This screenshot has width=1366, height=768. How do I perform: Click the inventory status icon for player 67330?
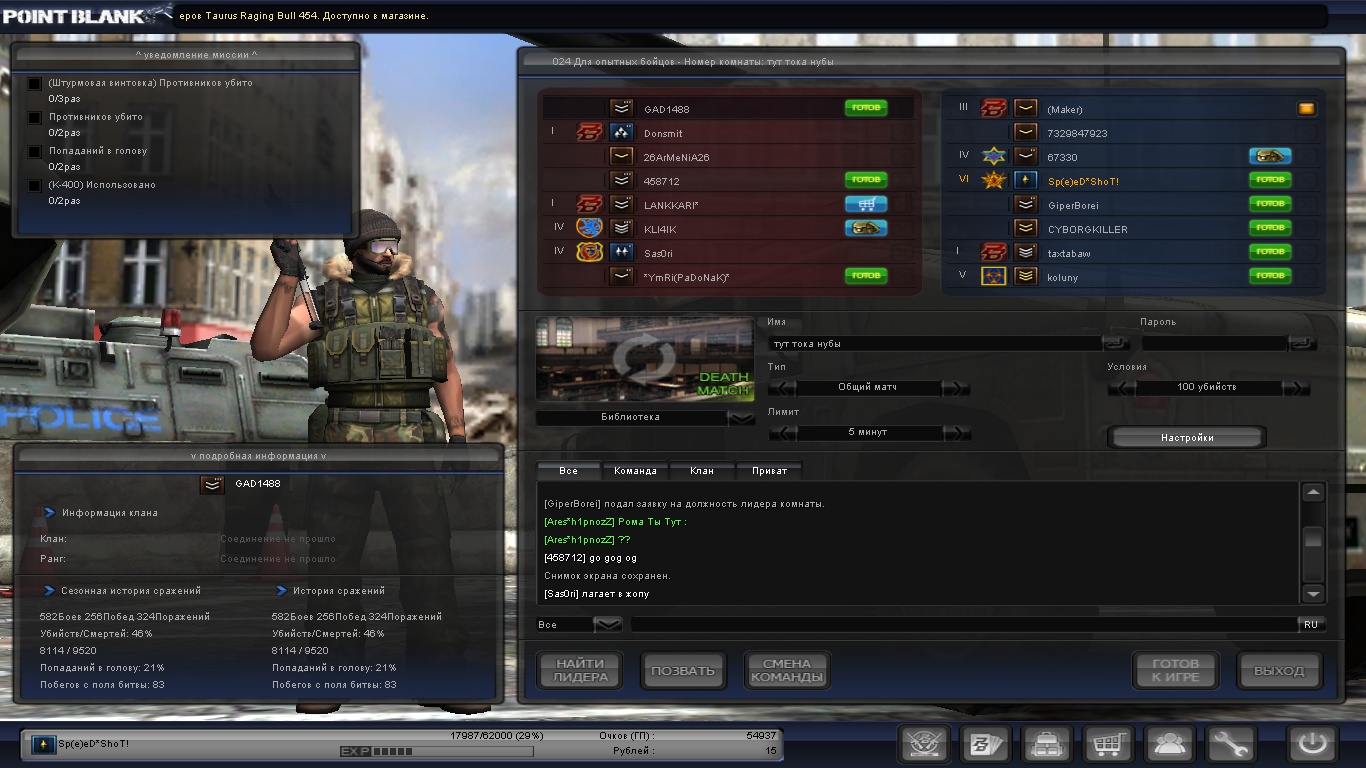pyautogui.click(x=1270, y=156)
